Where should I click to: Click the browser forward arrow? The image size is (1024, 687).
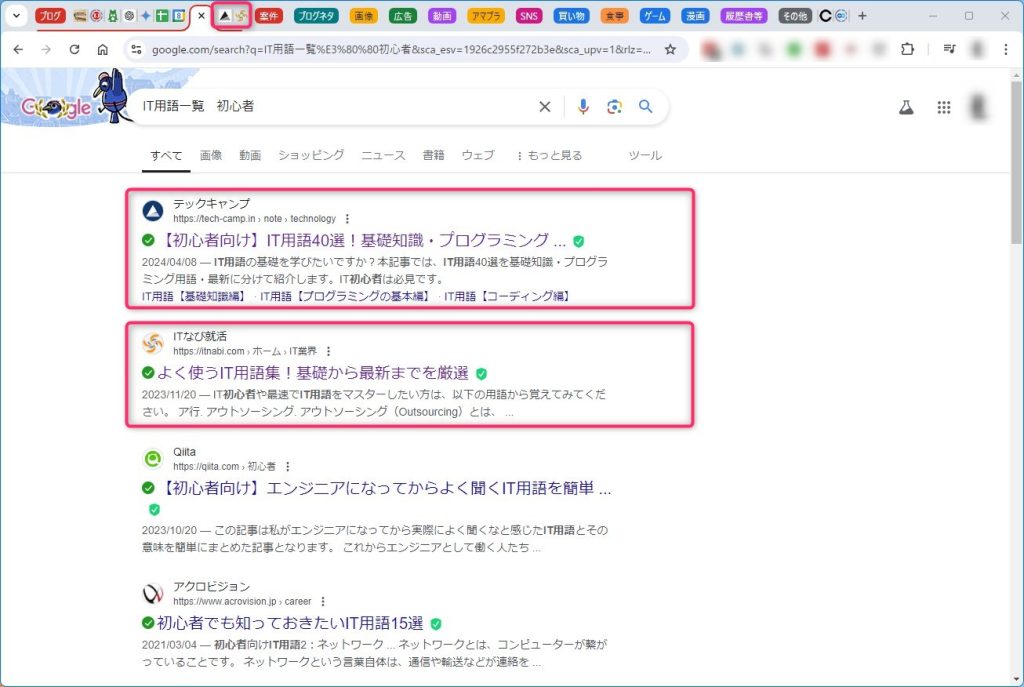click(46, 50)
